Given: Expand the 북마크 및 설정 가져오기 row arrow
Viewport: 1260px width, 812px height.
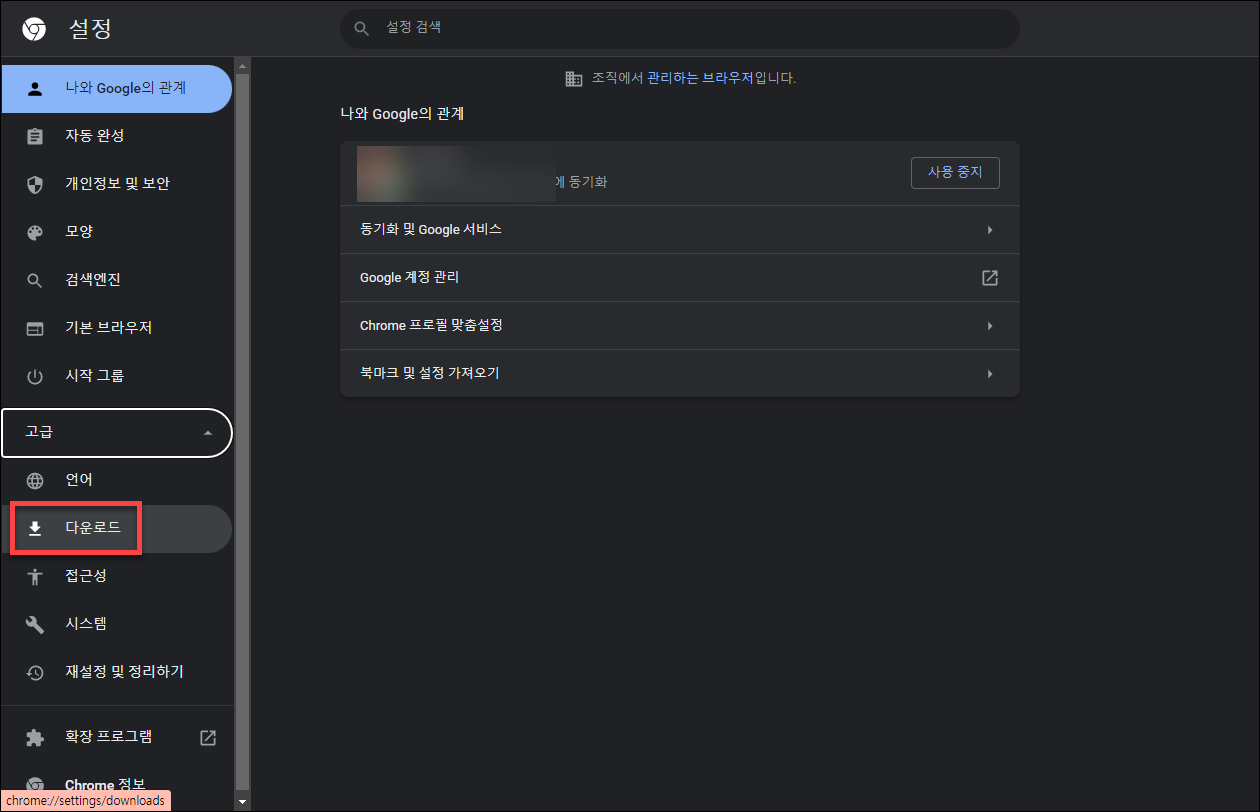Looking at the screenshot, I should point(990,374).
